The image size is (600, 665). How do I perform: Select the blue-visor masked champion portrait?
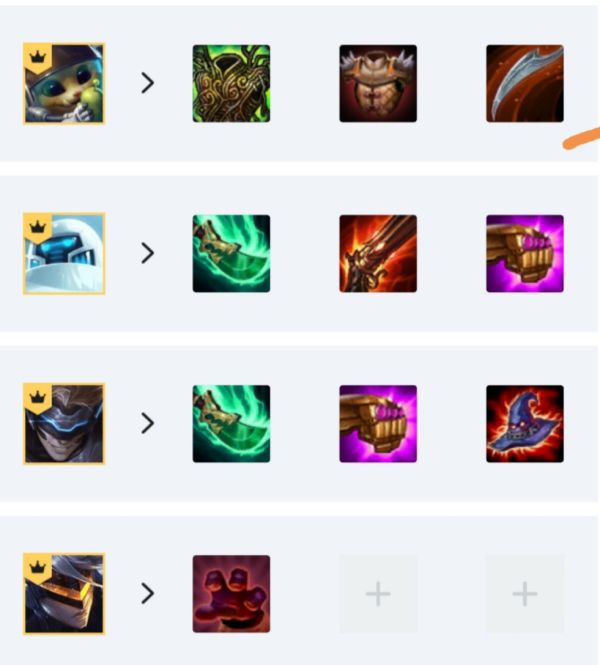click(64, 424)
